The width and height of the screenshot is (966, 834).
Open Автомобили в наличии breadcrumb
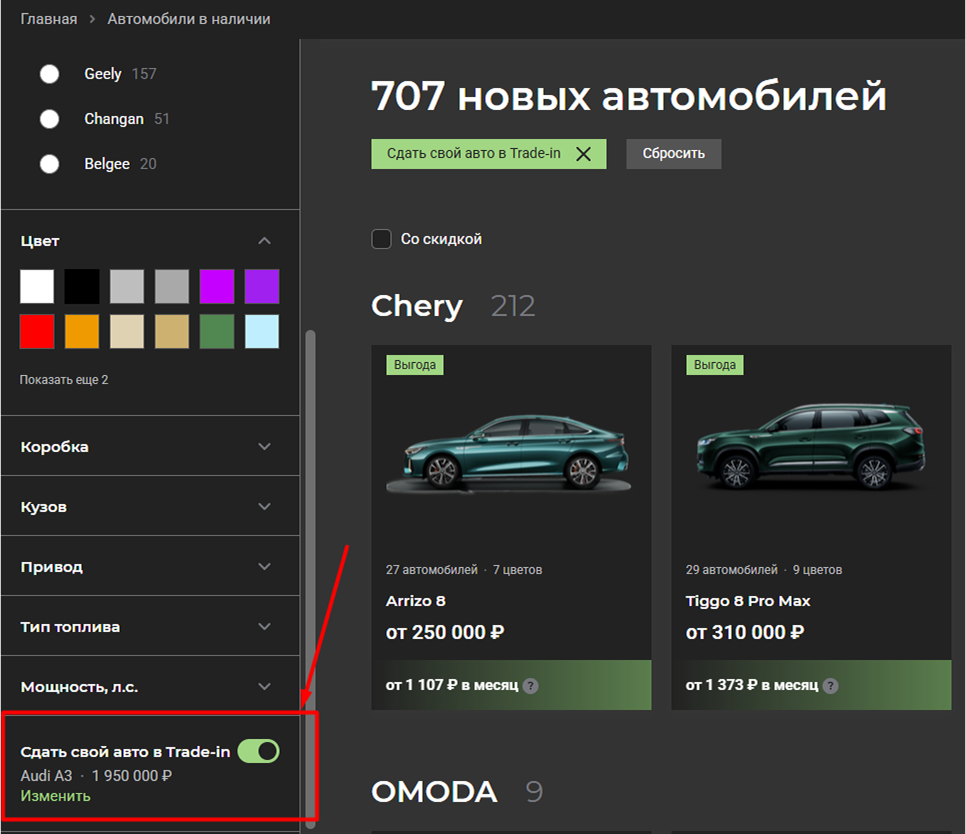pyautogui.click(x=189, y=19)
